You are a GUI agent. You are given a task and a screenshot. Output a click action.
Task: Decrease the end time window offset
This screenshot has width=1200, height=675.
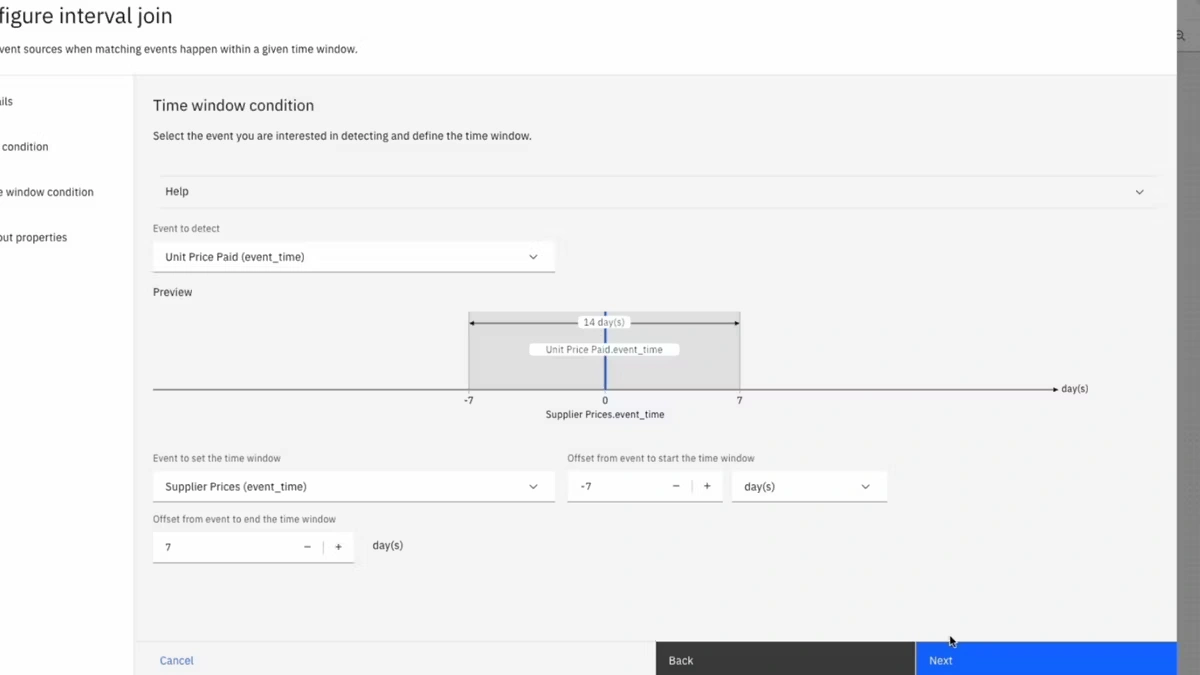(307, 547)
